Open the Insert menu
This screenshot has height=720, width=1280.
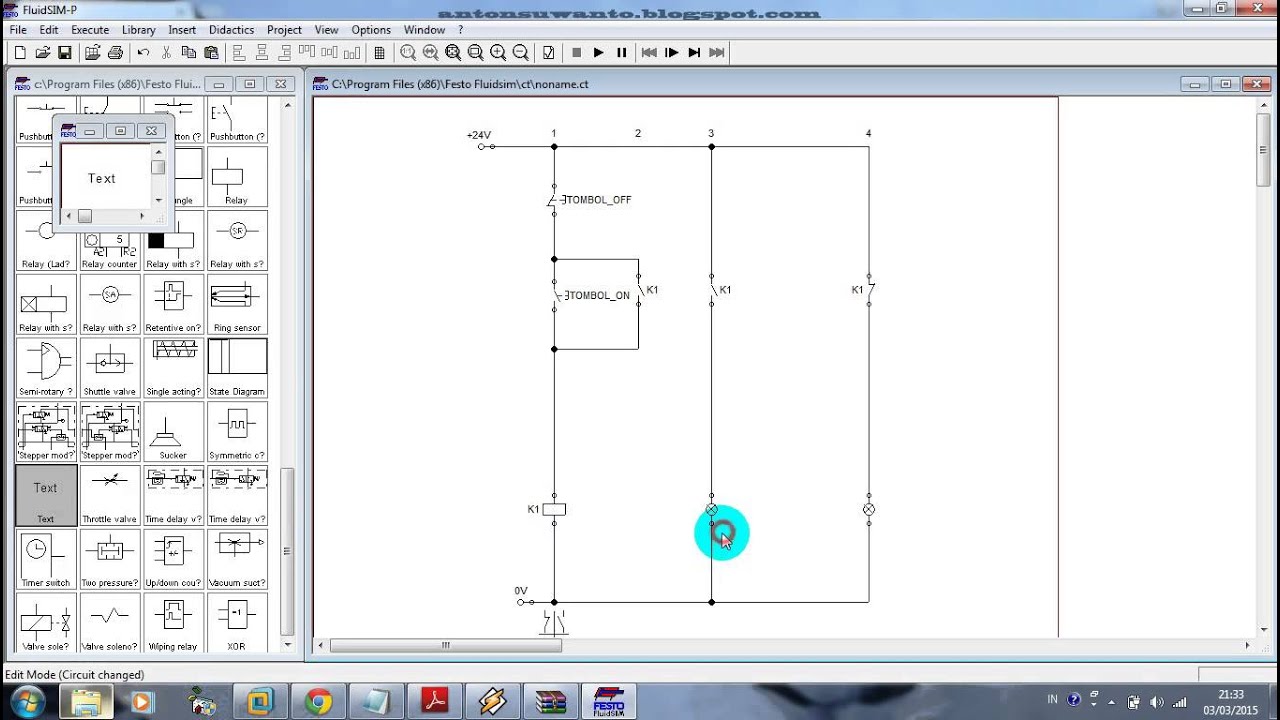click(182, 30)
